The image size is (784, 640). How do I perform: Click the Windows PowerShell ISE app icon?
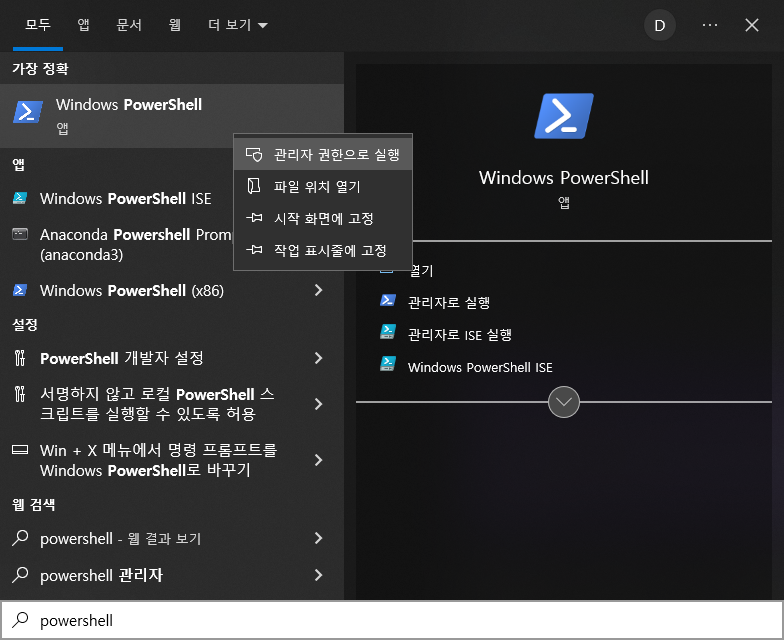pyautogui.click(x=20, y=198)
